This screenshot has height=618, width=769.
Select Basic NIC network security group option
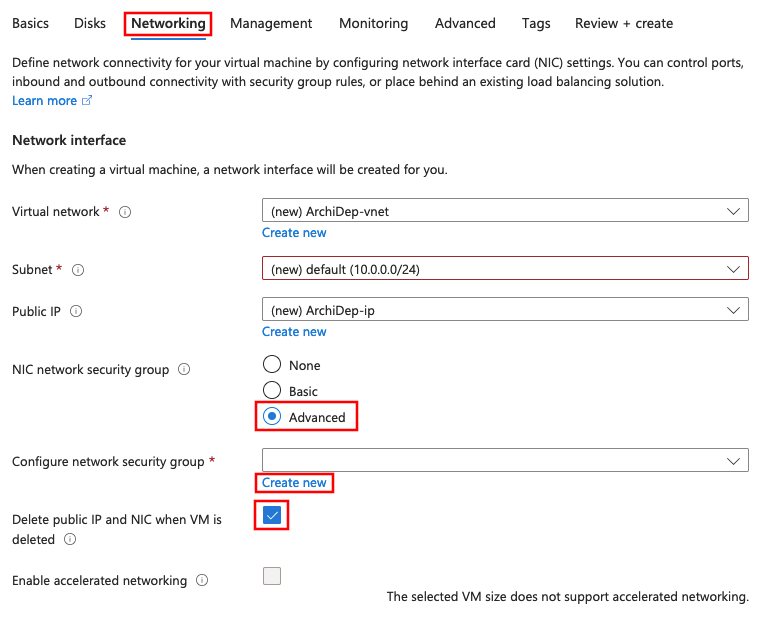click(272, 391)
